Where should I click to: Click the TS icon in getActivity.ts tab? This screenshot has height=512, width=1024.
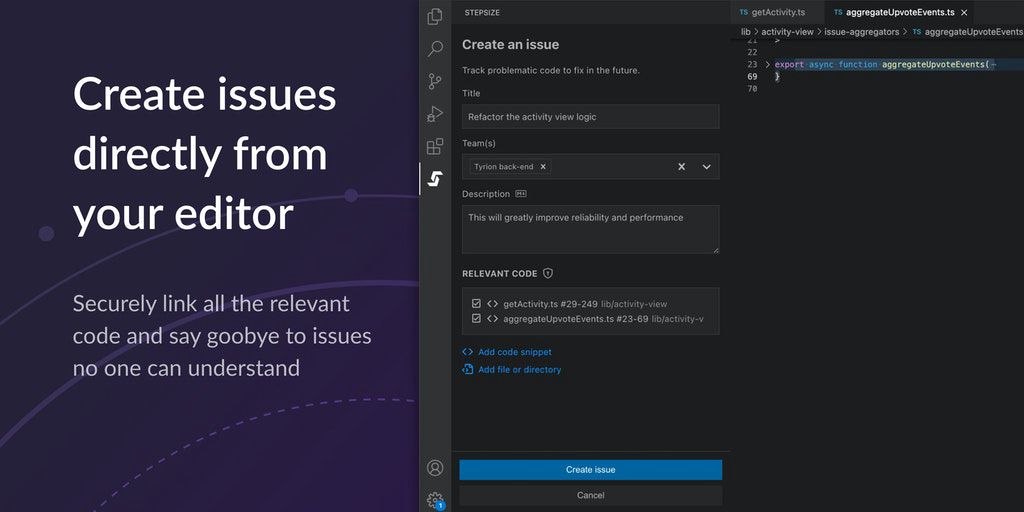744,12
